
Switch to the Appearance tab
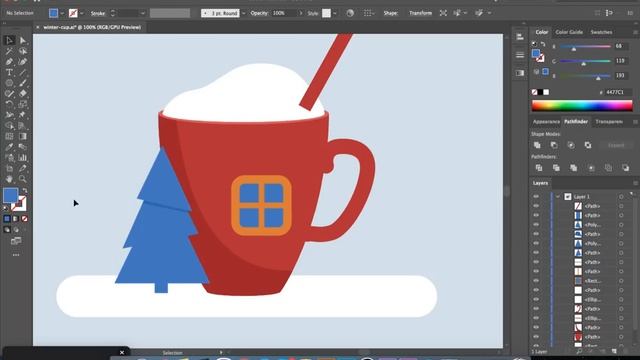(546, 122)
